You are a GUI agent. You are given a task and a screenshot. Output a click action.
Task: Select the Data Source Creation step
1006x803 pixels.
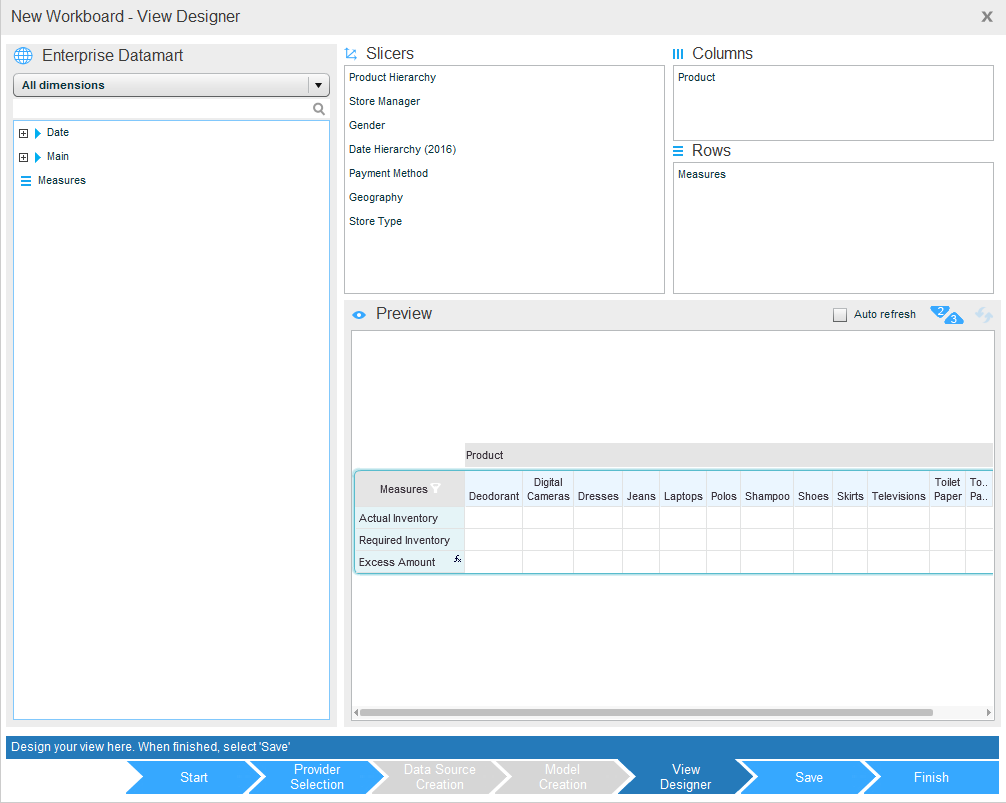coord(439,777)
